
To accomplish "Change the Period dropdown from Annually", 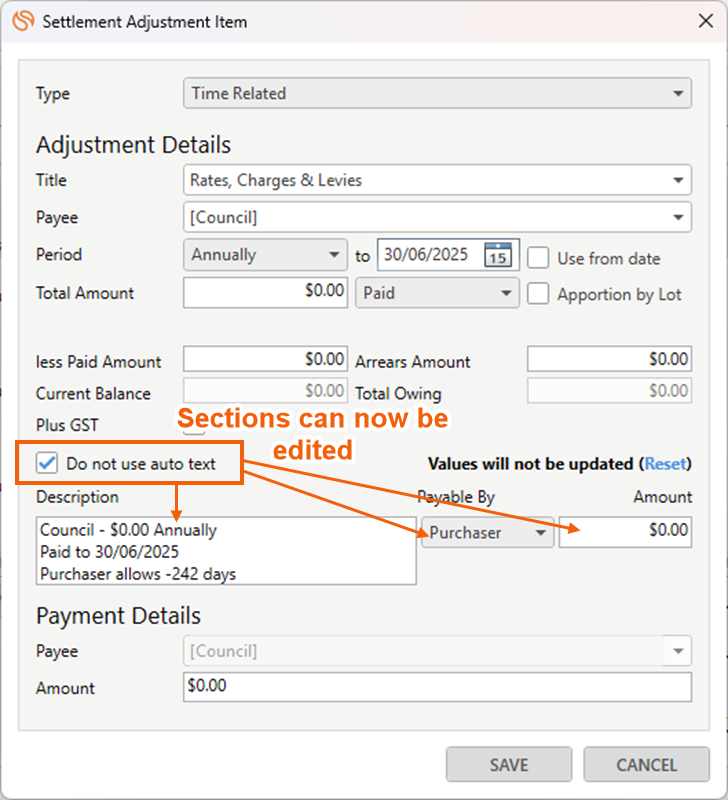I will (265, 255).
